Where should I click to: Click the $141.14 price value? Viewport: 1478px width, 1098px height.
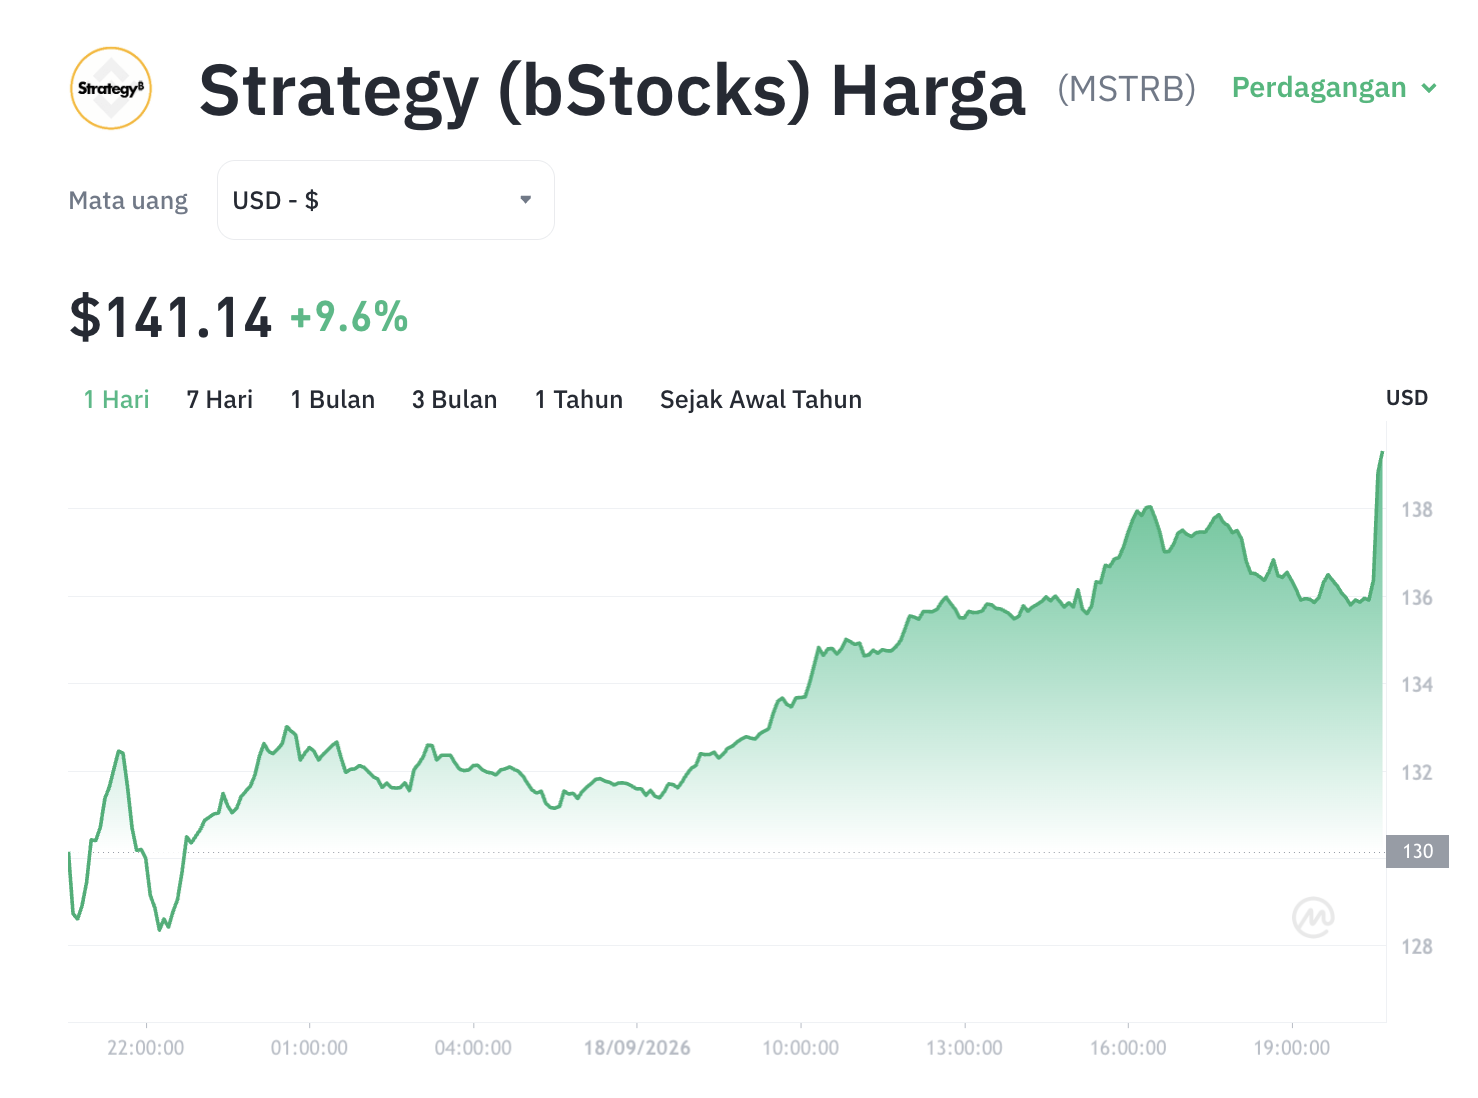point(170,318)
